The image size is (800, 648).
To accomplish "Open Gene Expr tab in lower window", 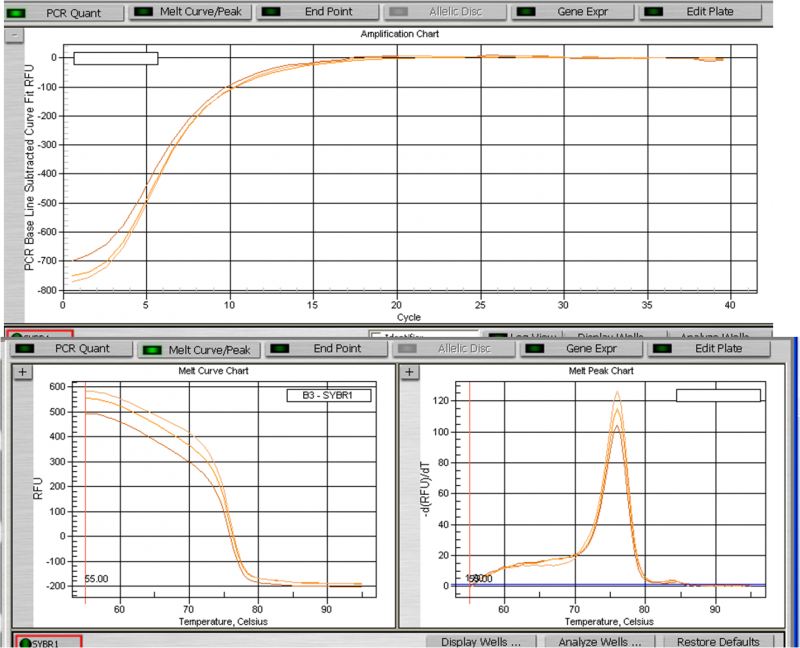I will (x=582, y=348).
